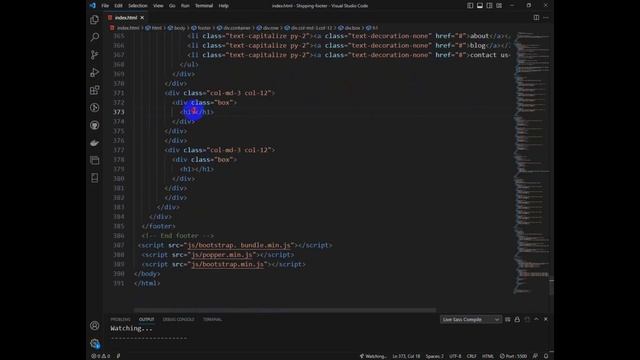The height and width of the screenshot is (360, 640).
Task: Open Live Sass Compile output channel dropdown
Action: coord(471,319)
